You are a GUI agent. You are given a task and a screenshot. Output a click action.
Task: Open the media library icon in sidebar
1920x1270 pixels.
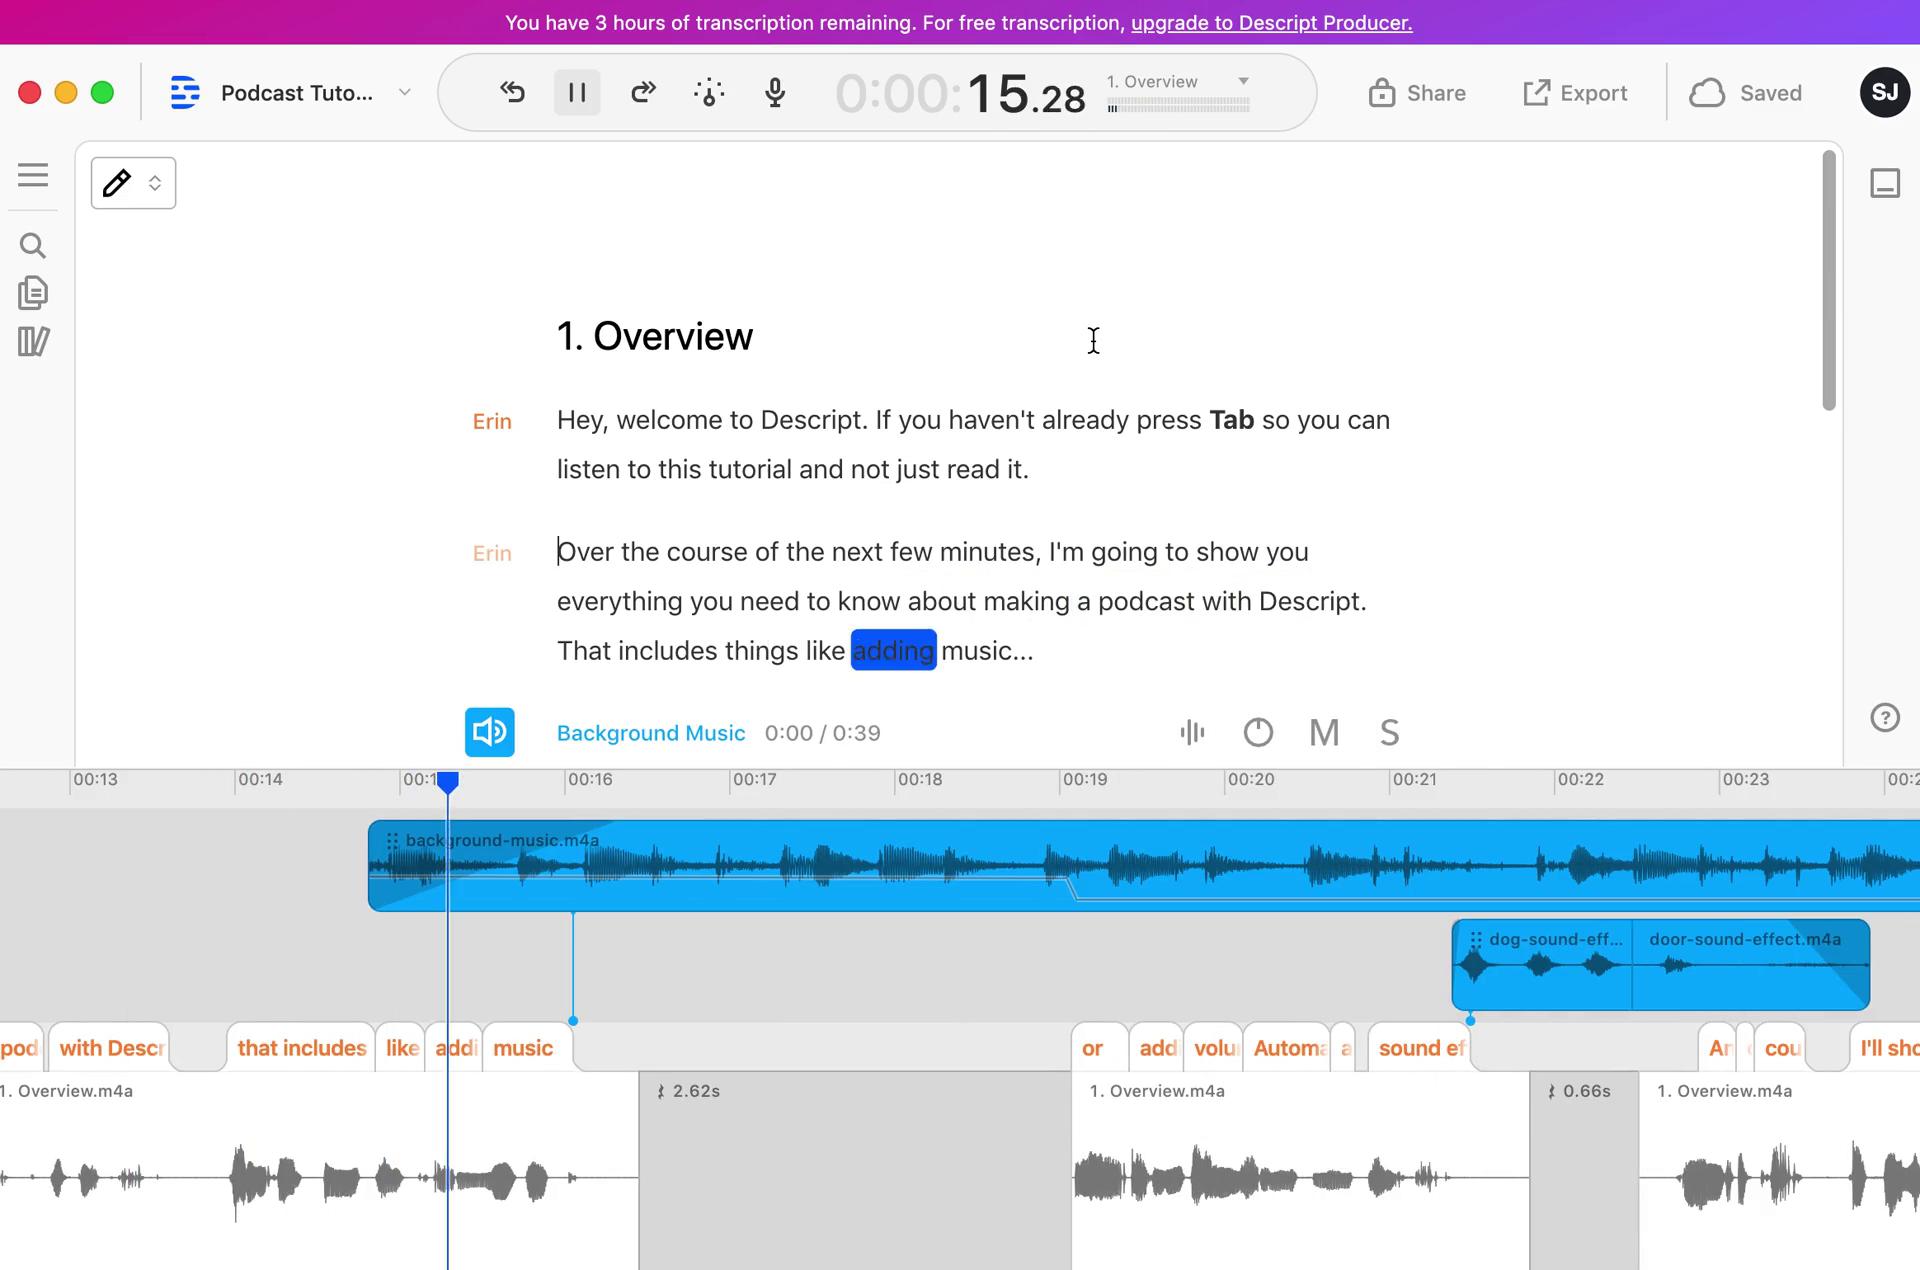33,341
